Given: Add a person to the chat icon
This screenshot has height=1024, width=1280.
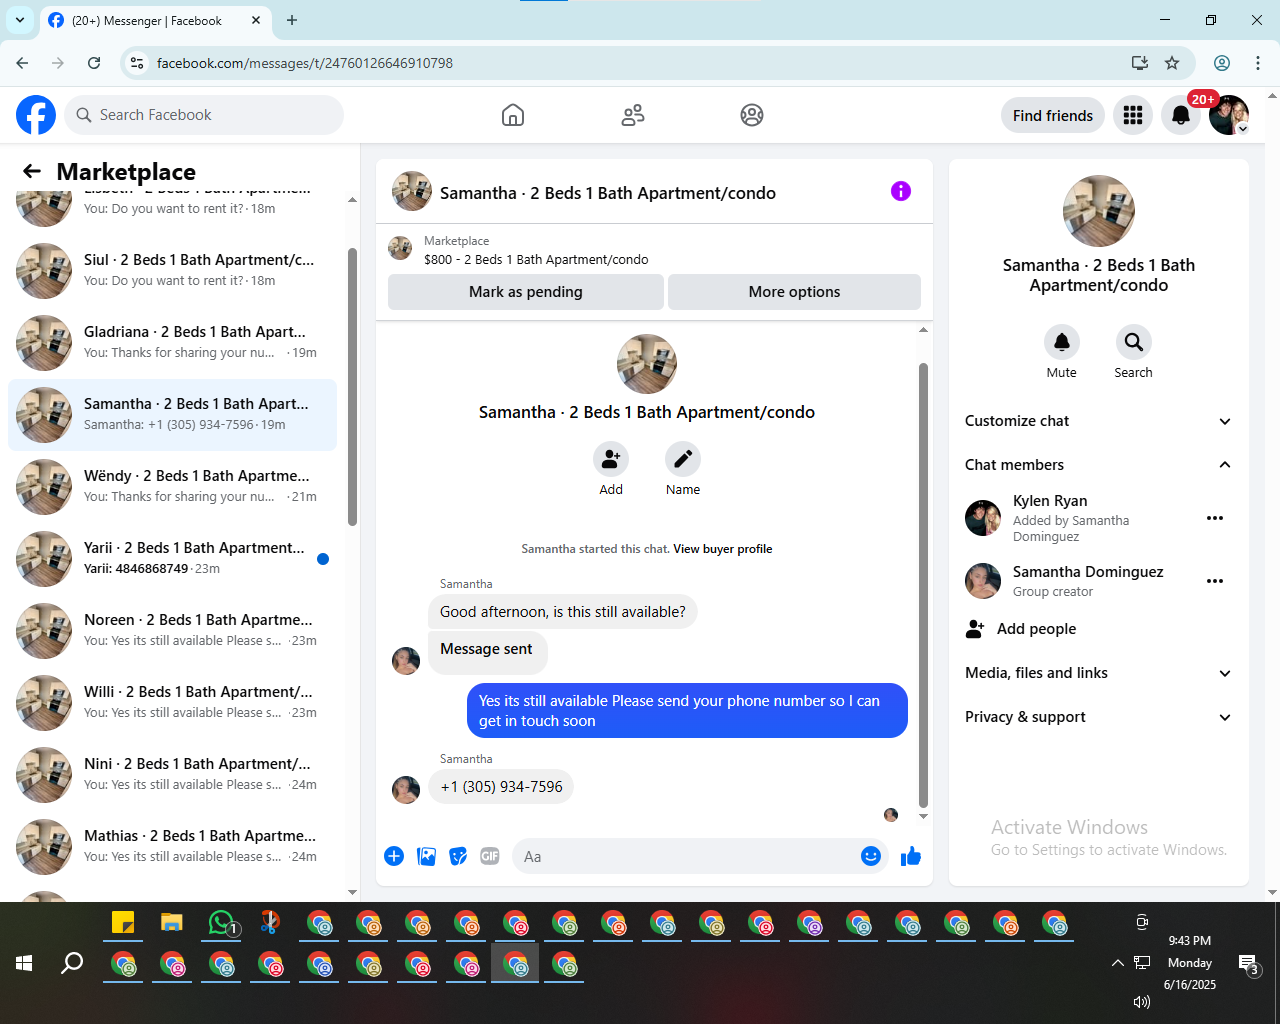Looking at the screenshot, I should (x=611, y=459).
